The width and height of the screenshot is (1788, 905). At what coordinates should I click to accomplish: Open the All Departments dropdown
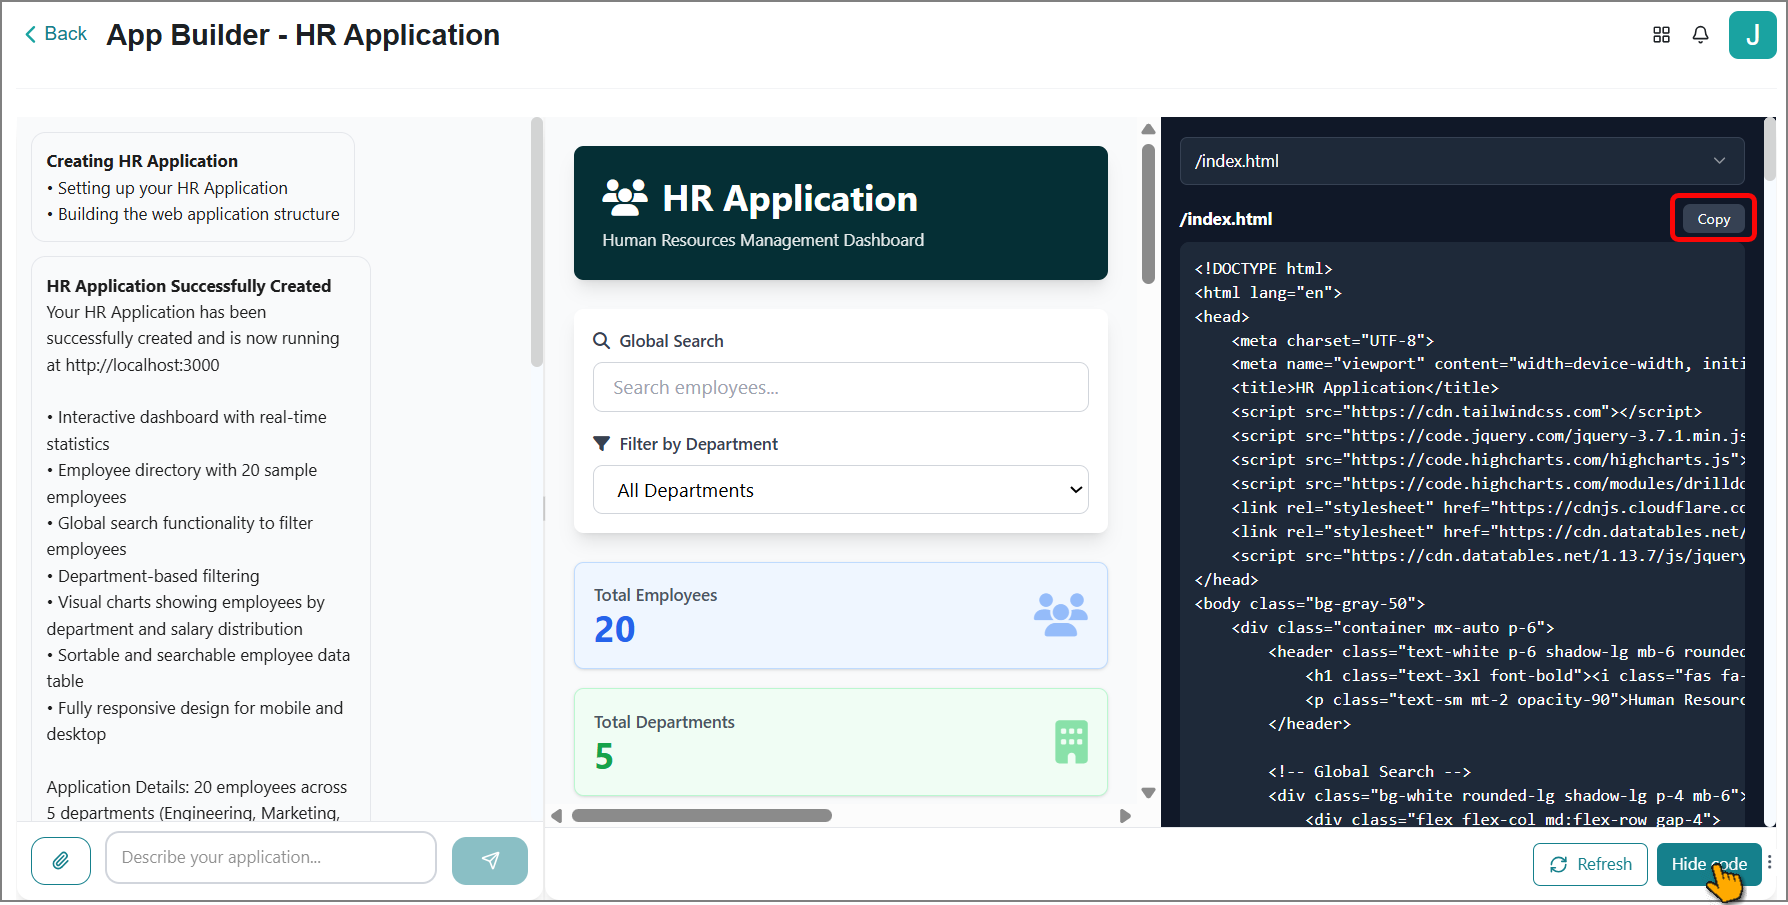pos(840,490)
